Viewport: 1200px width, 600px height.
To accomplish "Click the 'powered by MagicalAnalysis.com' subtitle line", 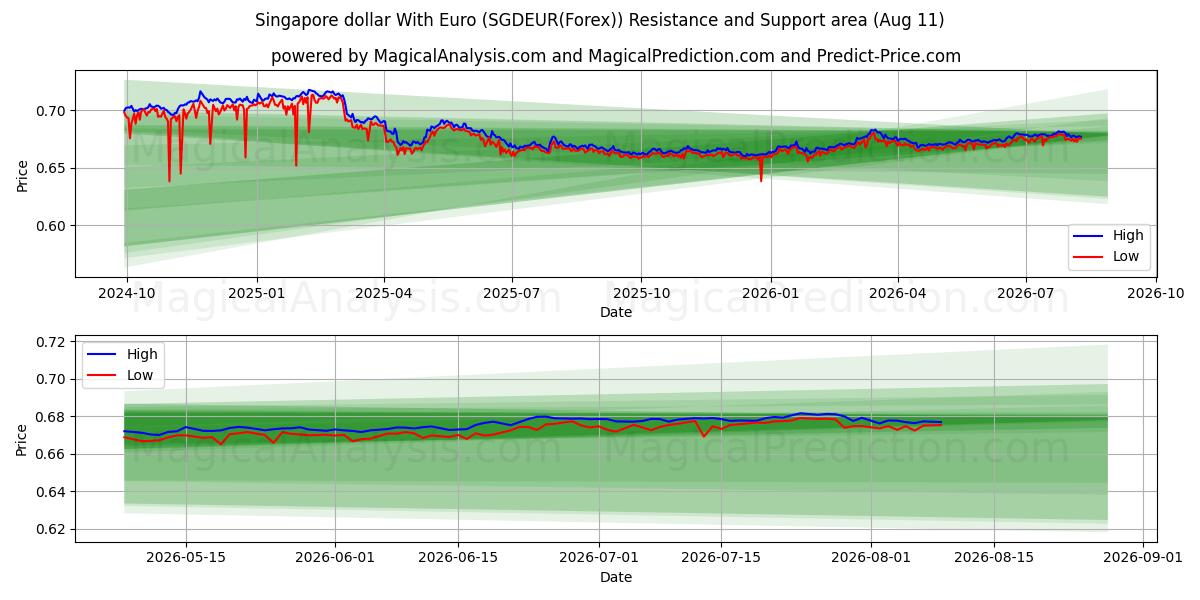I will (616, 56).
